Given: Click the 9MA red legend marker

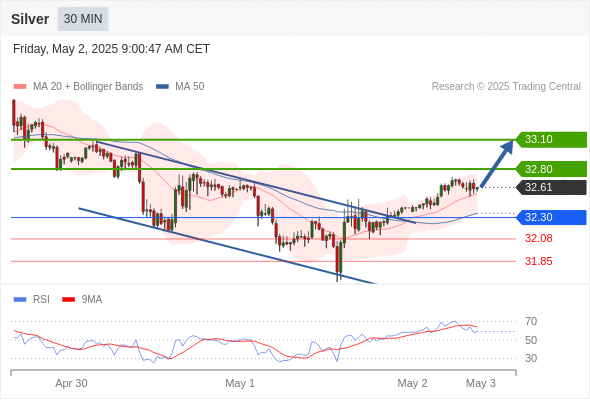Looking at the screenshot, I should point(68,300).
